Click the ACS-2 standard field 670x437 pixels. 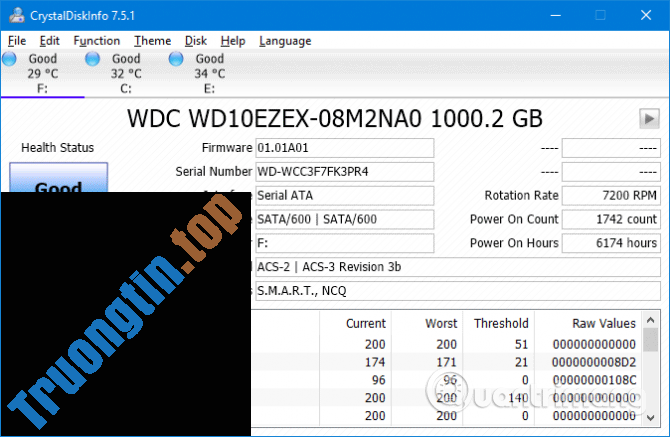click(x=458, y=267)
